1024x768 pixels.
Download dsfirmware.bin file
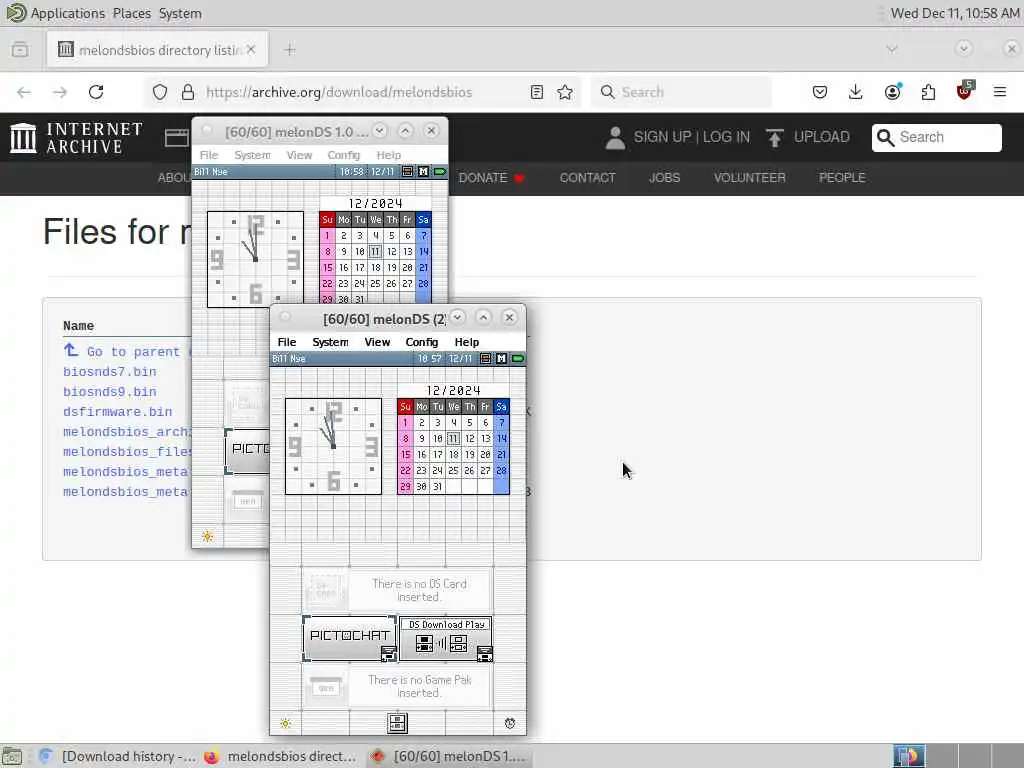pos(118,412)
